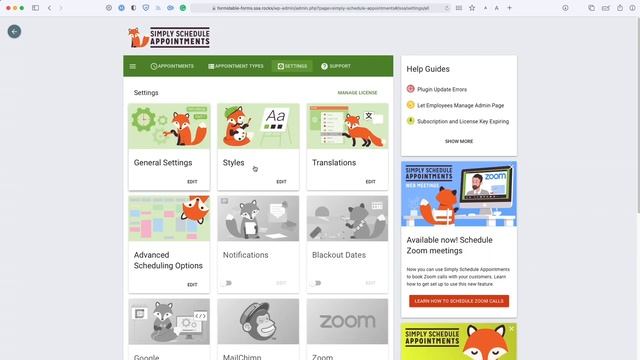Open Subscription and License Key Expiring guide
Viewport: 640px width, 360px height.
tap(463, 121)
